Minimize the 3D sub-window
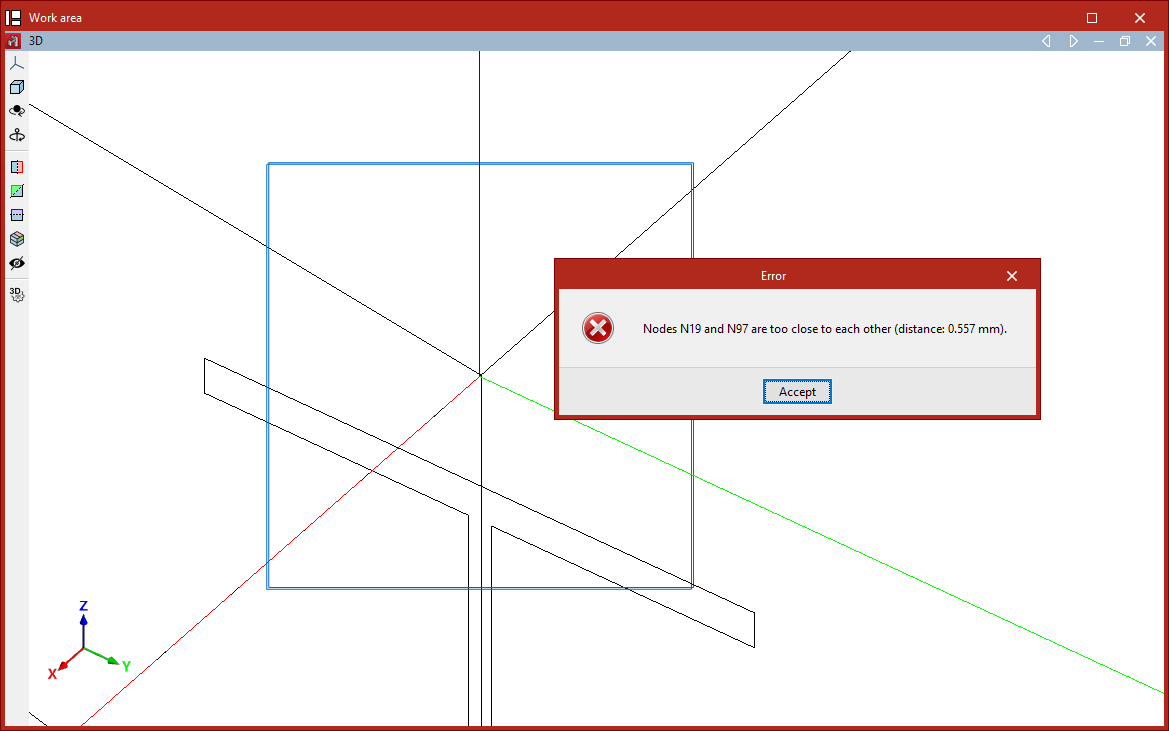1169x731 pixels. click(1099, 41)
